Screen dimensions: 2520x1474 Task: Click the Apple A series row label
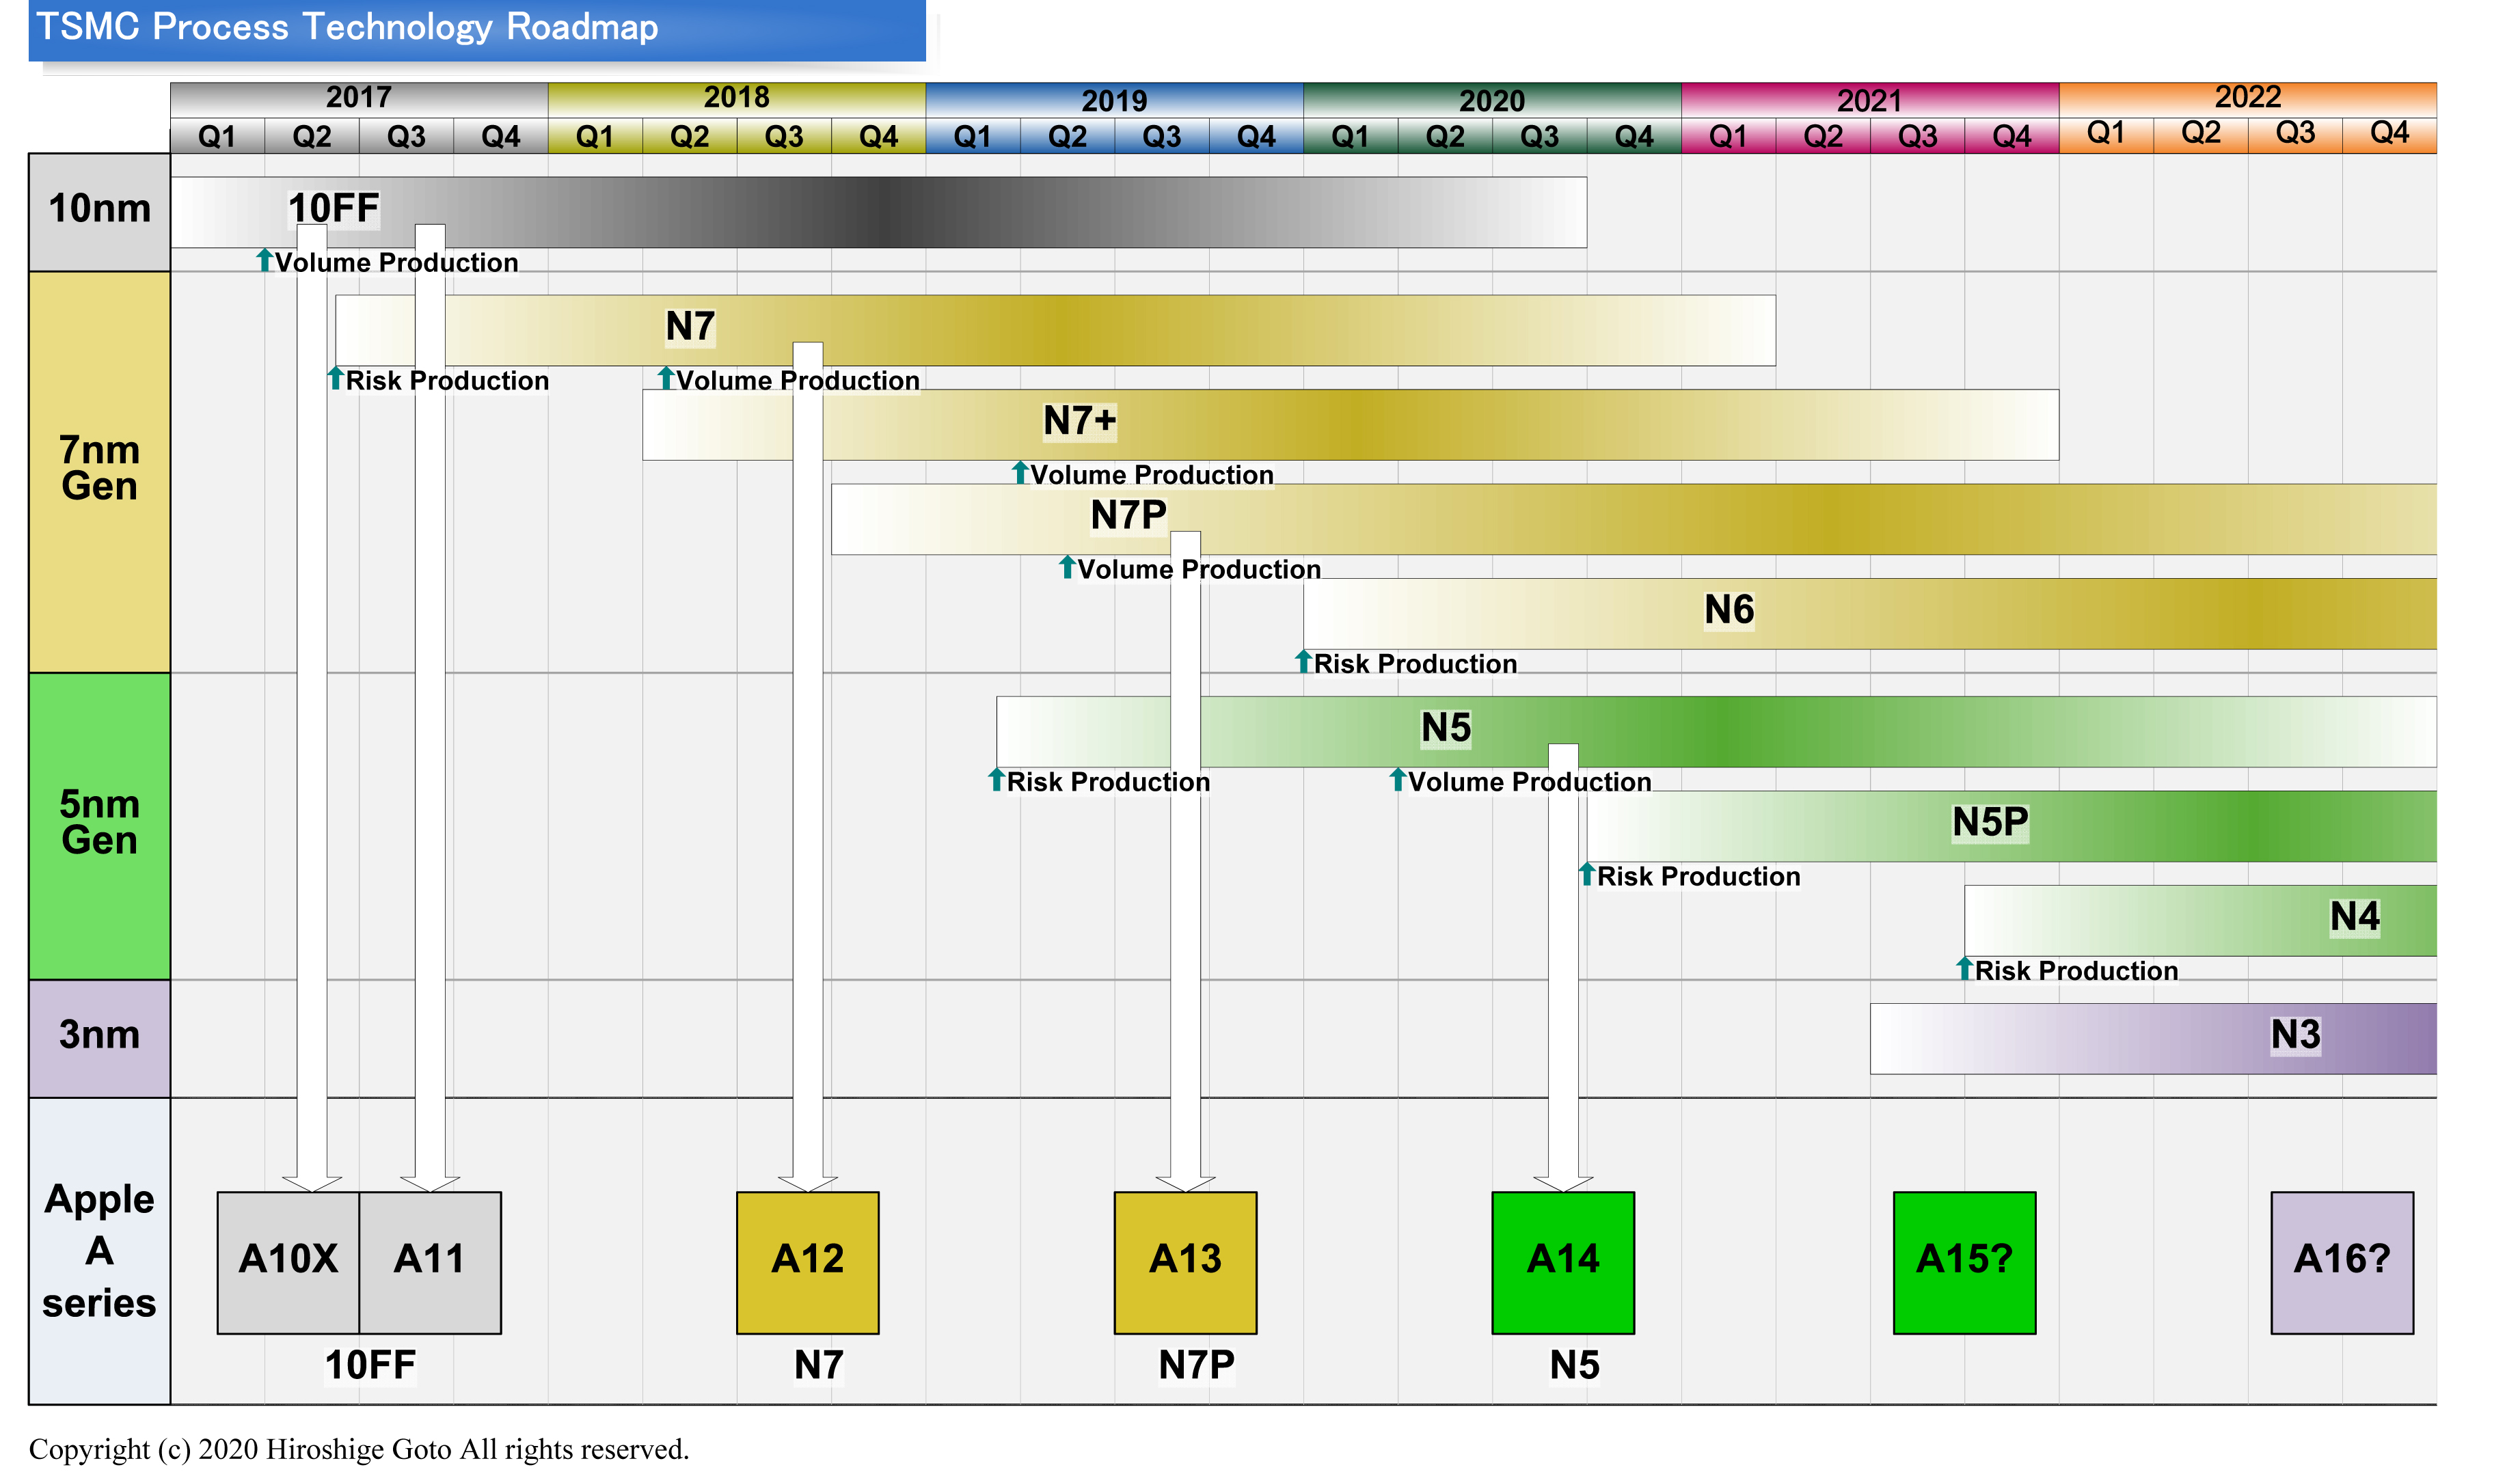pyautogui.click(x=99, y=1250)
